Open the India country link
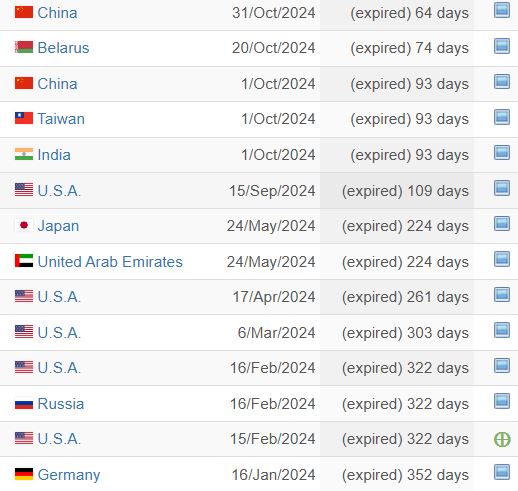The width and height of the screenshot is (518, 491). pyautogui.click(x=54, y=155)
